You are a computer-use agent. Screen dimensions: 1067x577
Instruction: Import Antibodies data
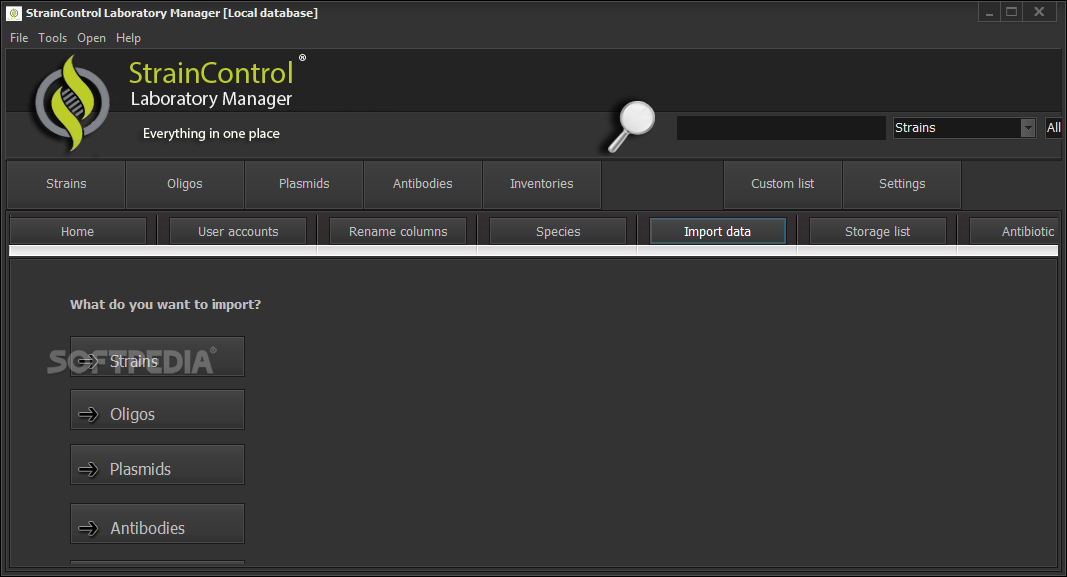[x=157, y=523]
